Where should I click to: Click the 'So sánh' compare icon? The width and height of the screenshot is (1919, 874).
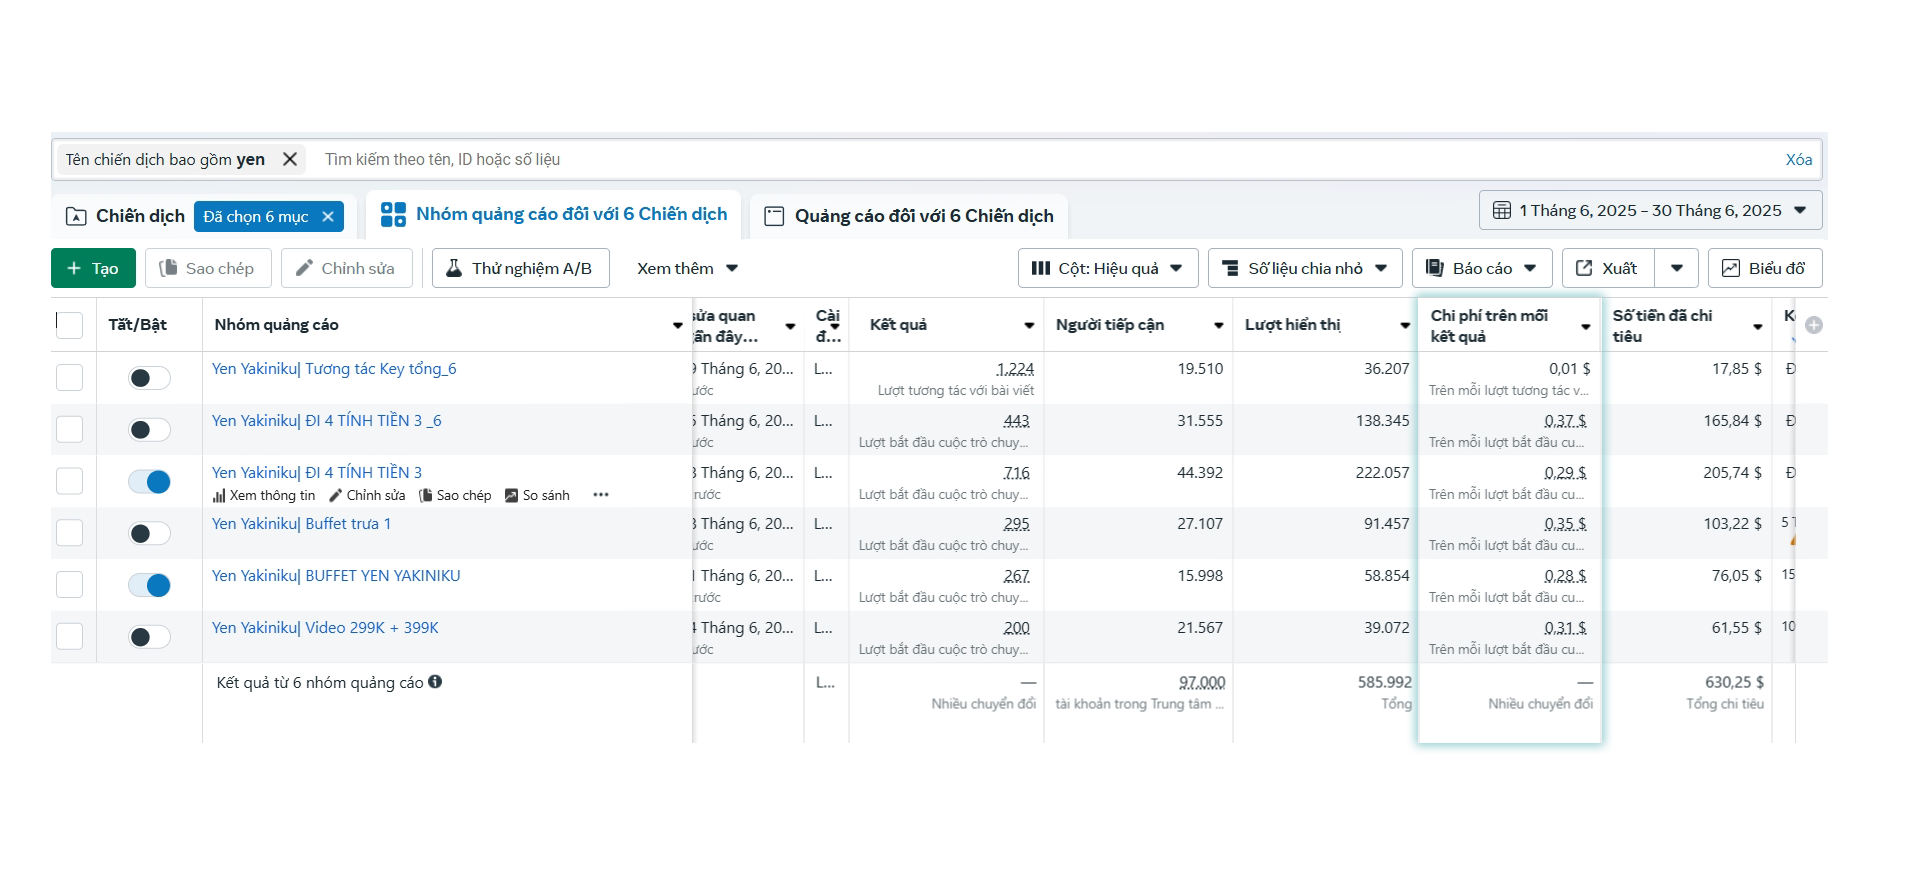point(511,496)
